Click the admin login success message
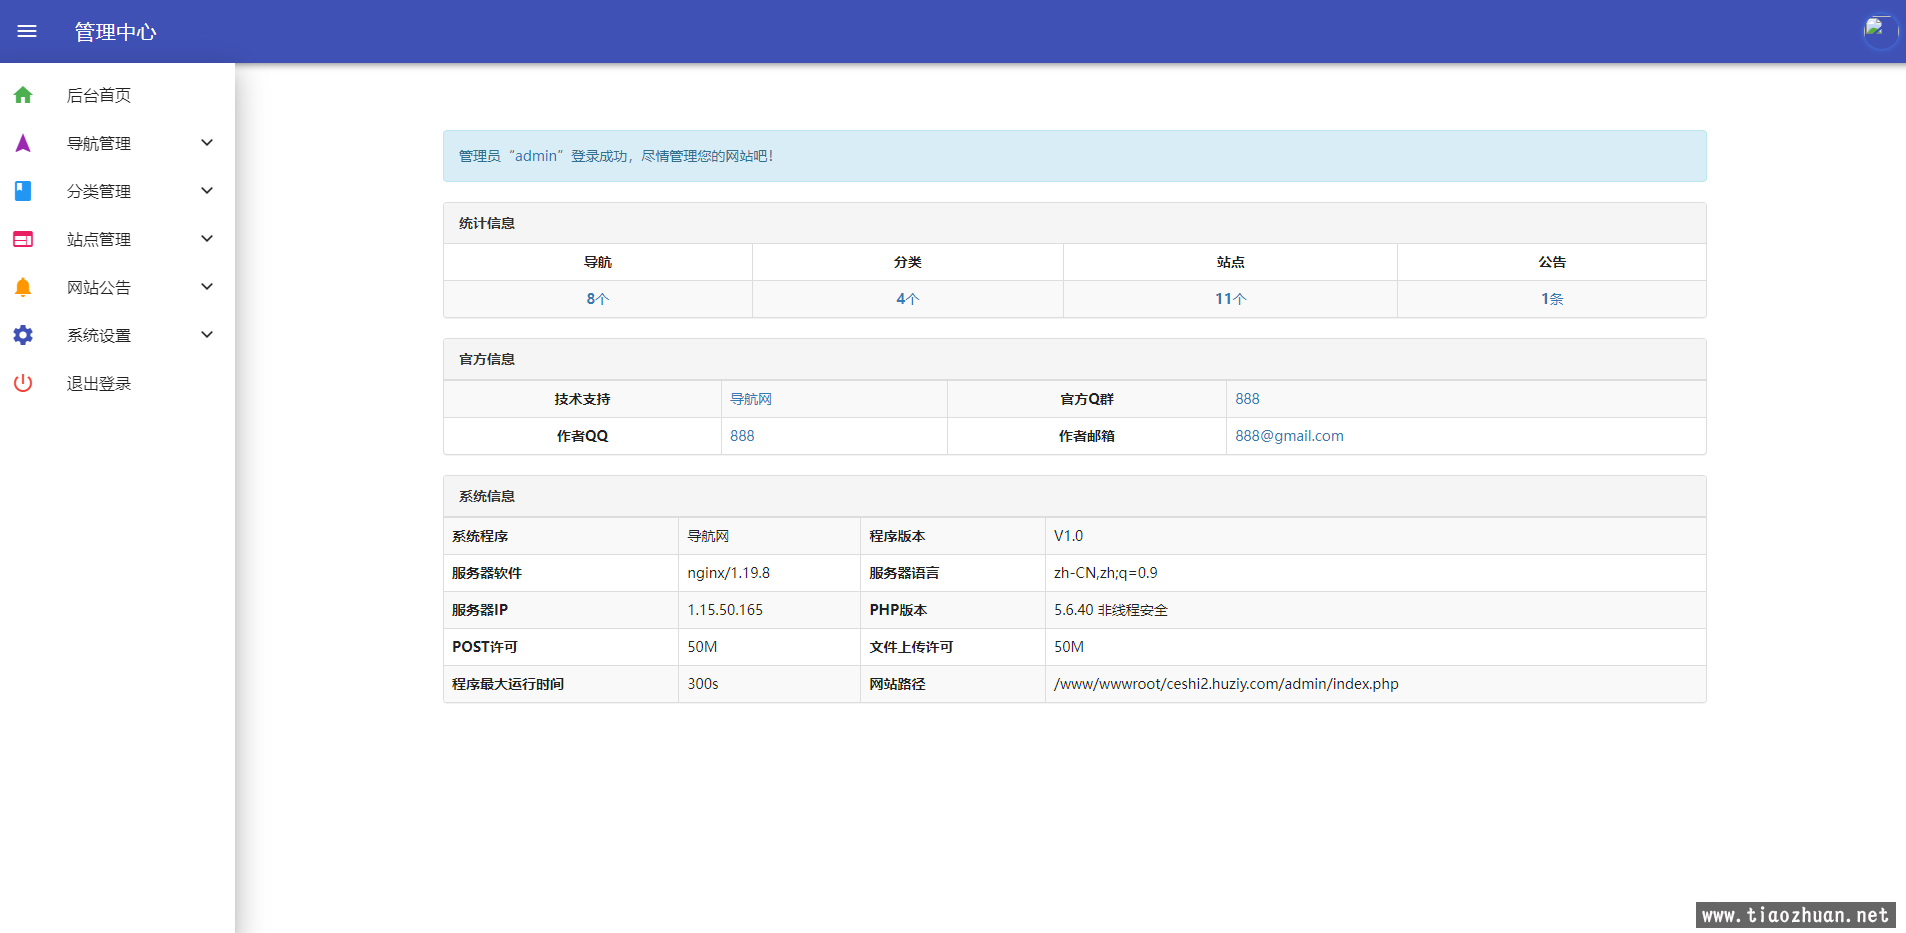1906x933 pixels. 1075,156
